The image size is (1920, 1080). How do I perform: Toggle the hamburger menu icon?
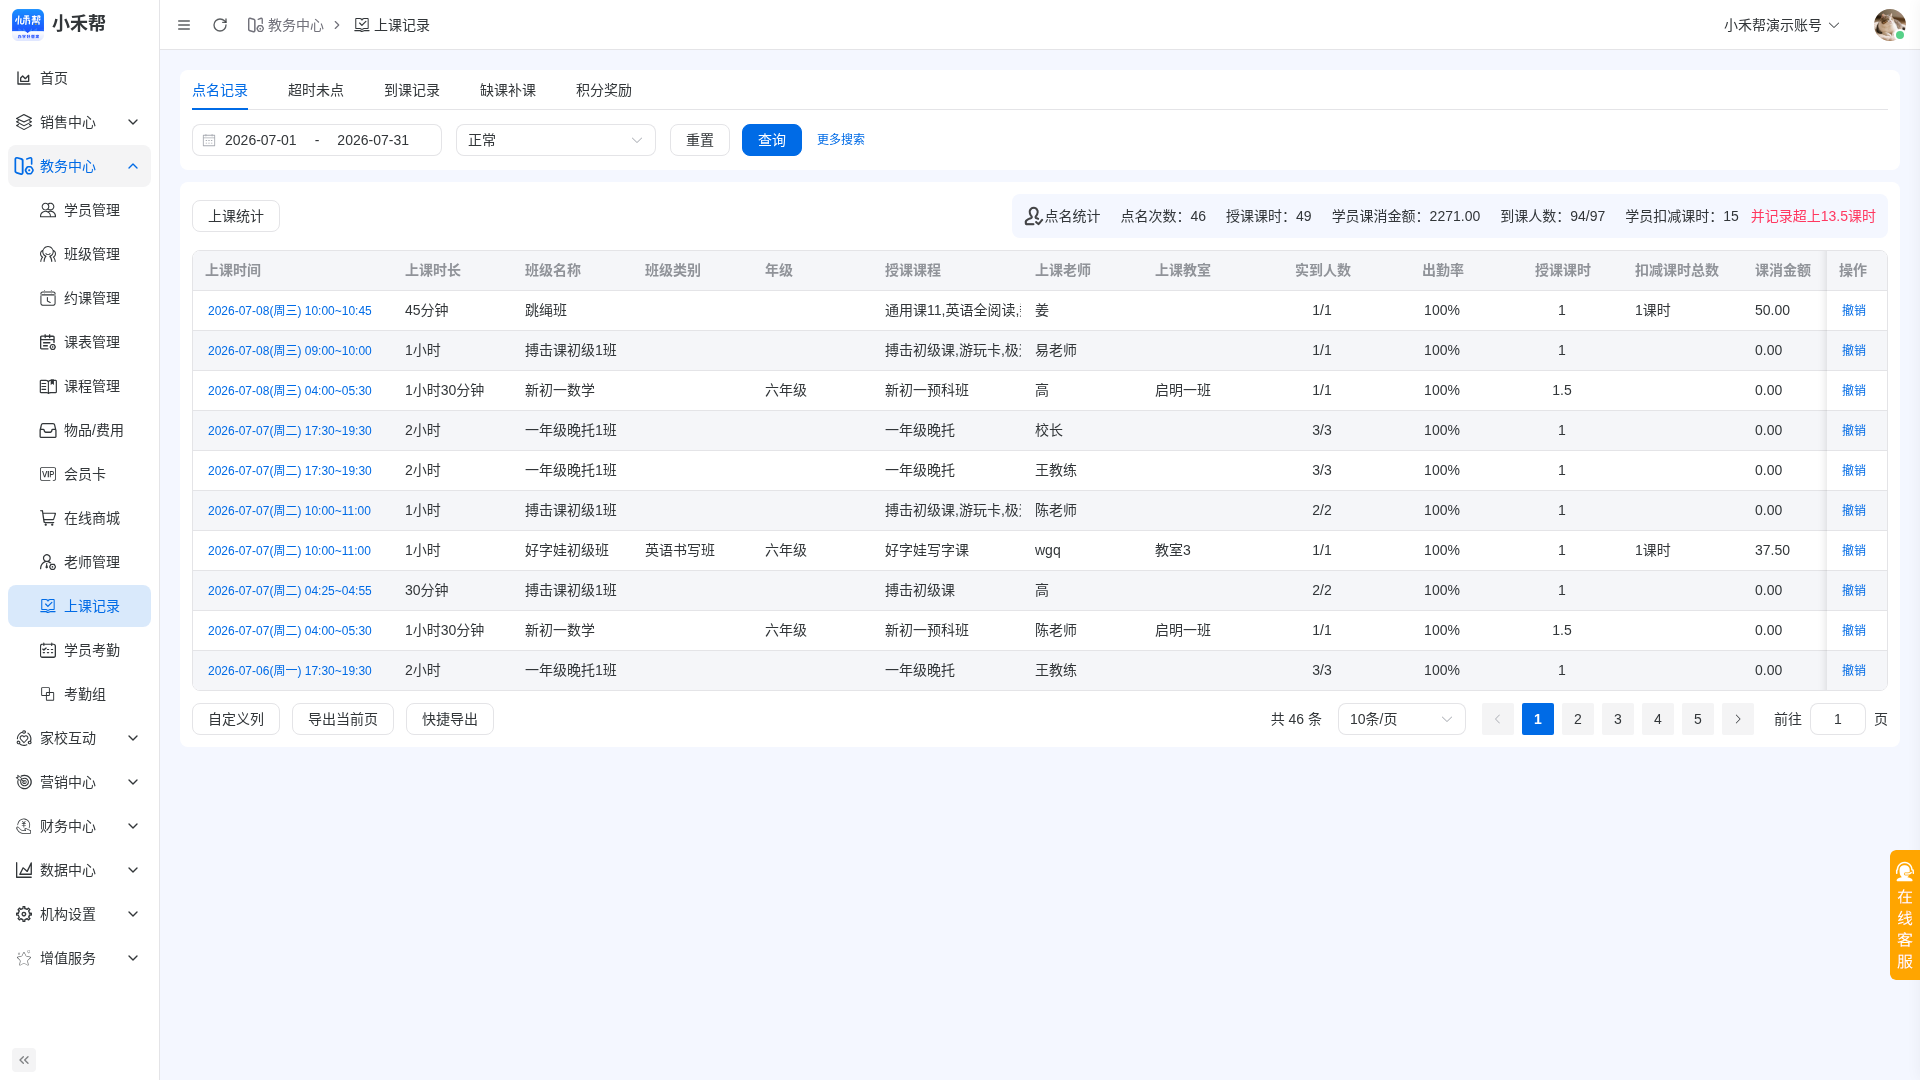pos(184,25)
